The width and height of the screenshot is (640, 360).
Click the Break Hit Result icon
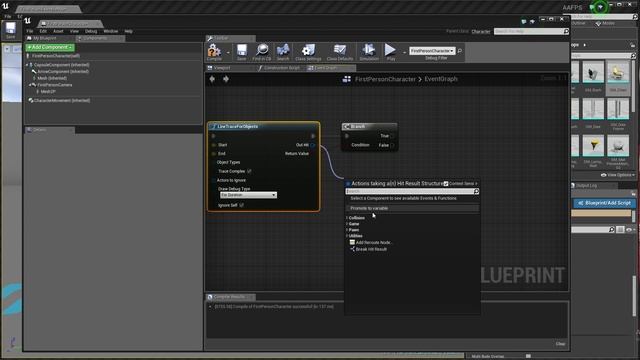(352, 249)
